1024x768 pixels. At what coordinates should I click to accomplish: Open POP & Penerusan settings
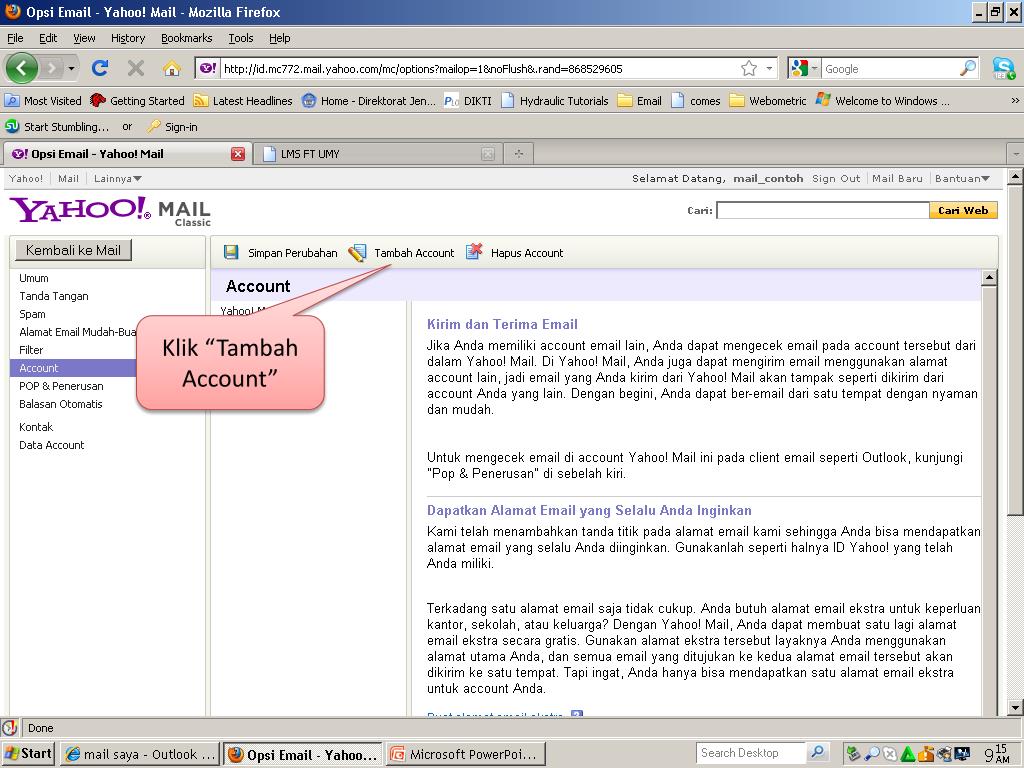pos(61,386)
